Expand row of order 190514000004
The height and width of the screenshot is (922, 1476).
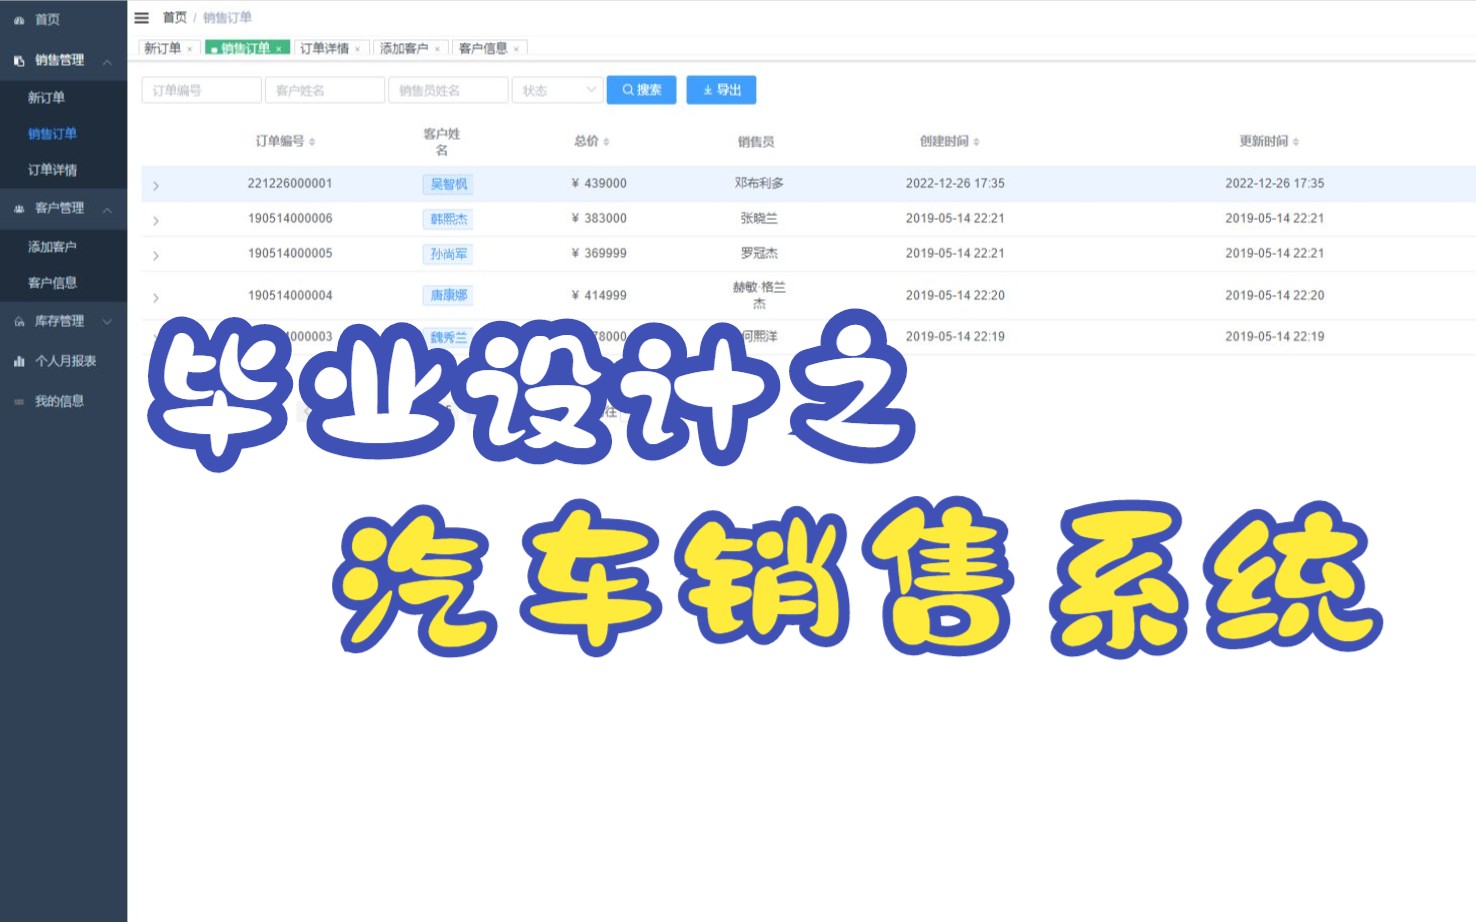156,298
